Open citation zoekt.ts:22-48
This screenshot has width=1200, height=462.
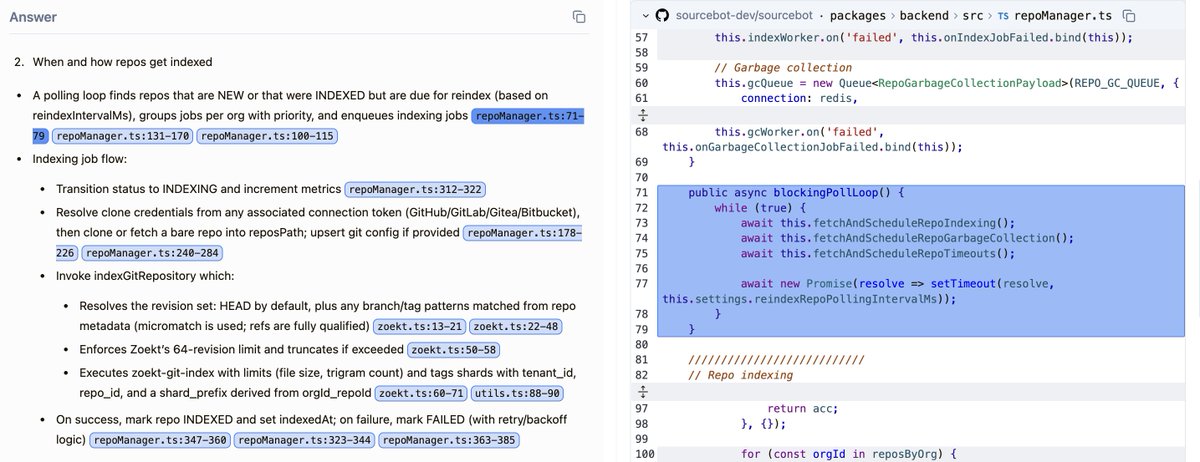[518, 326]
